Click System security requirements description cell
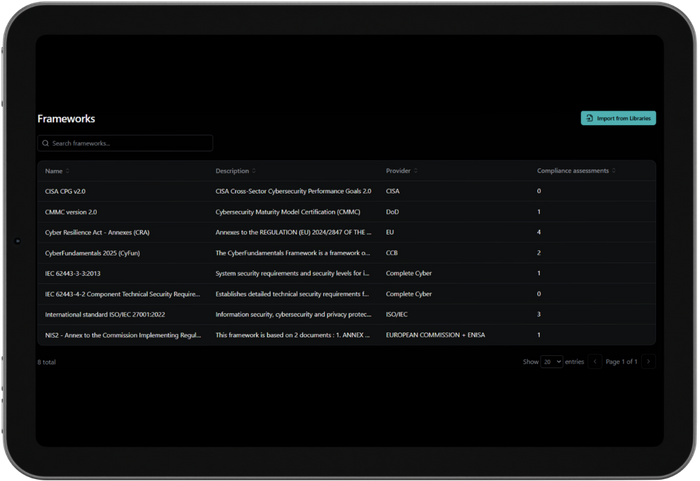The height and width of the screenshot is (481, 700). tap(292, 273)
